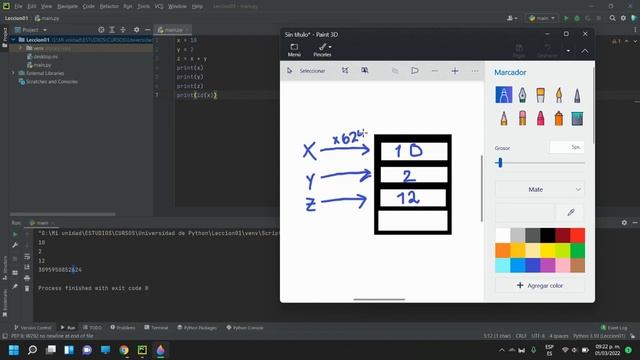Select the Spray can tool in Paint 3D
This screenshot has width=640, height=360.
pyautogui.click(x=559, y=118)
